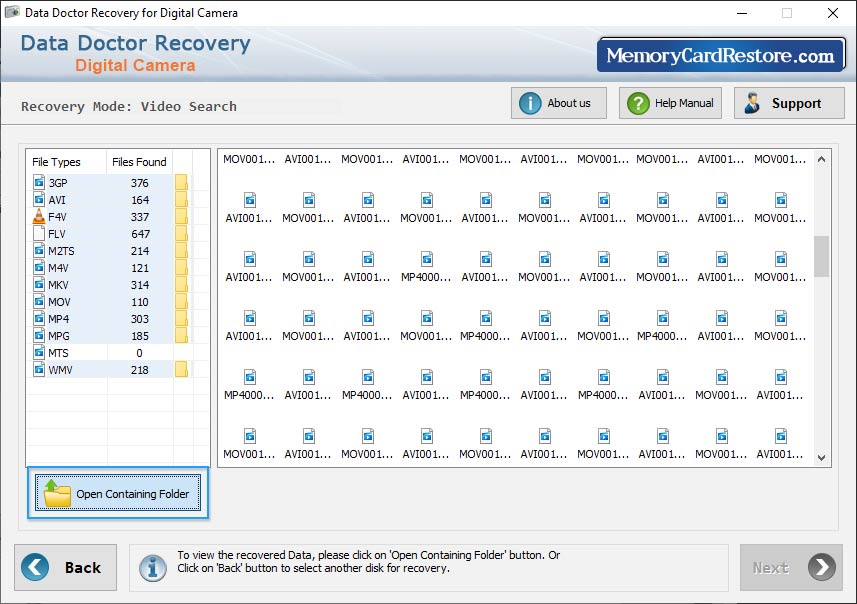Click the yellow folder icon in the MP4 row

[x=181, y=318]
